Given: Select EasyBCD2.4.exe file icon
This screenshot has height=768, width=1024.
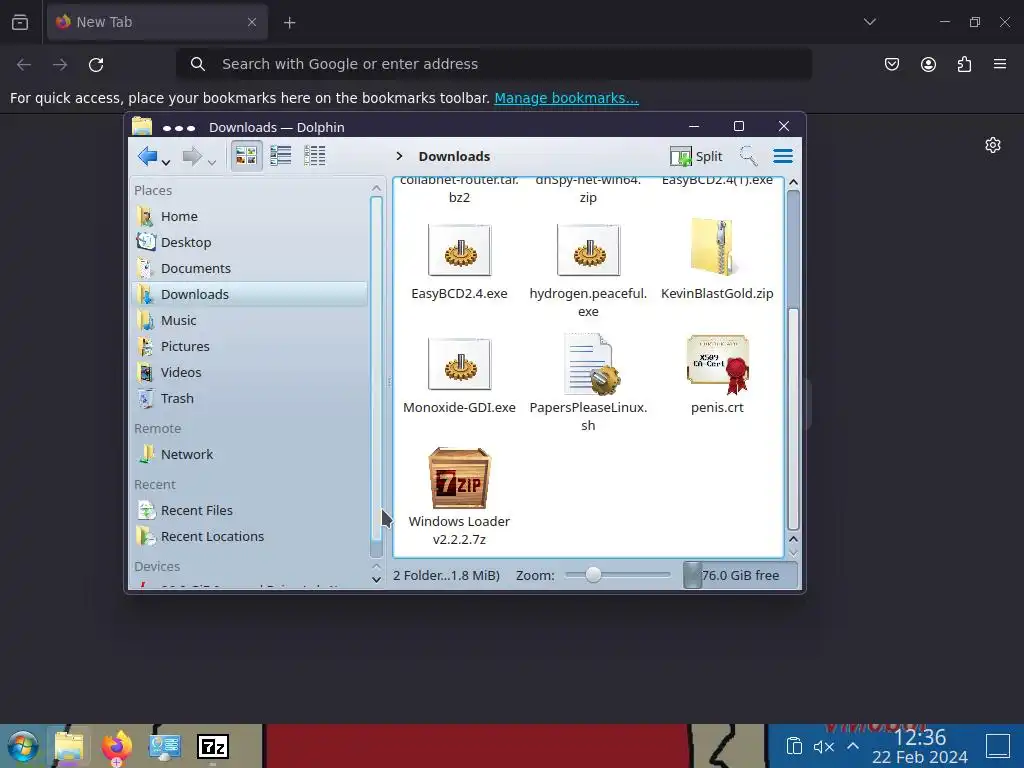Looking at the screenshot, I should pos(459,250).
